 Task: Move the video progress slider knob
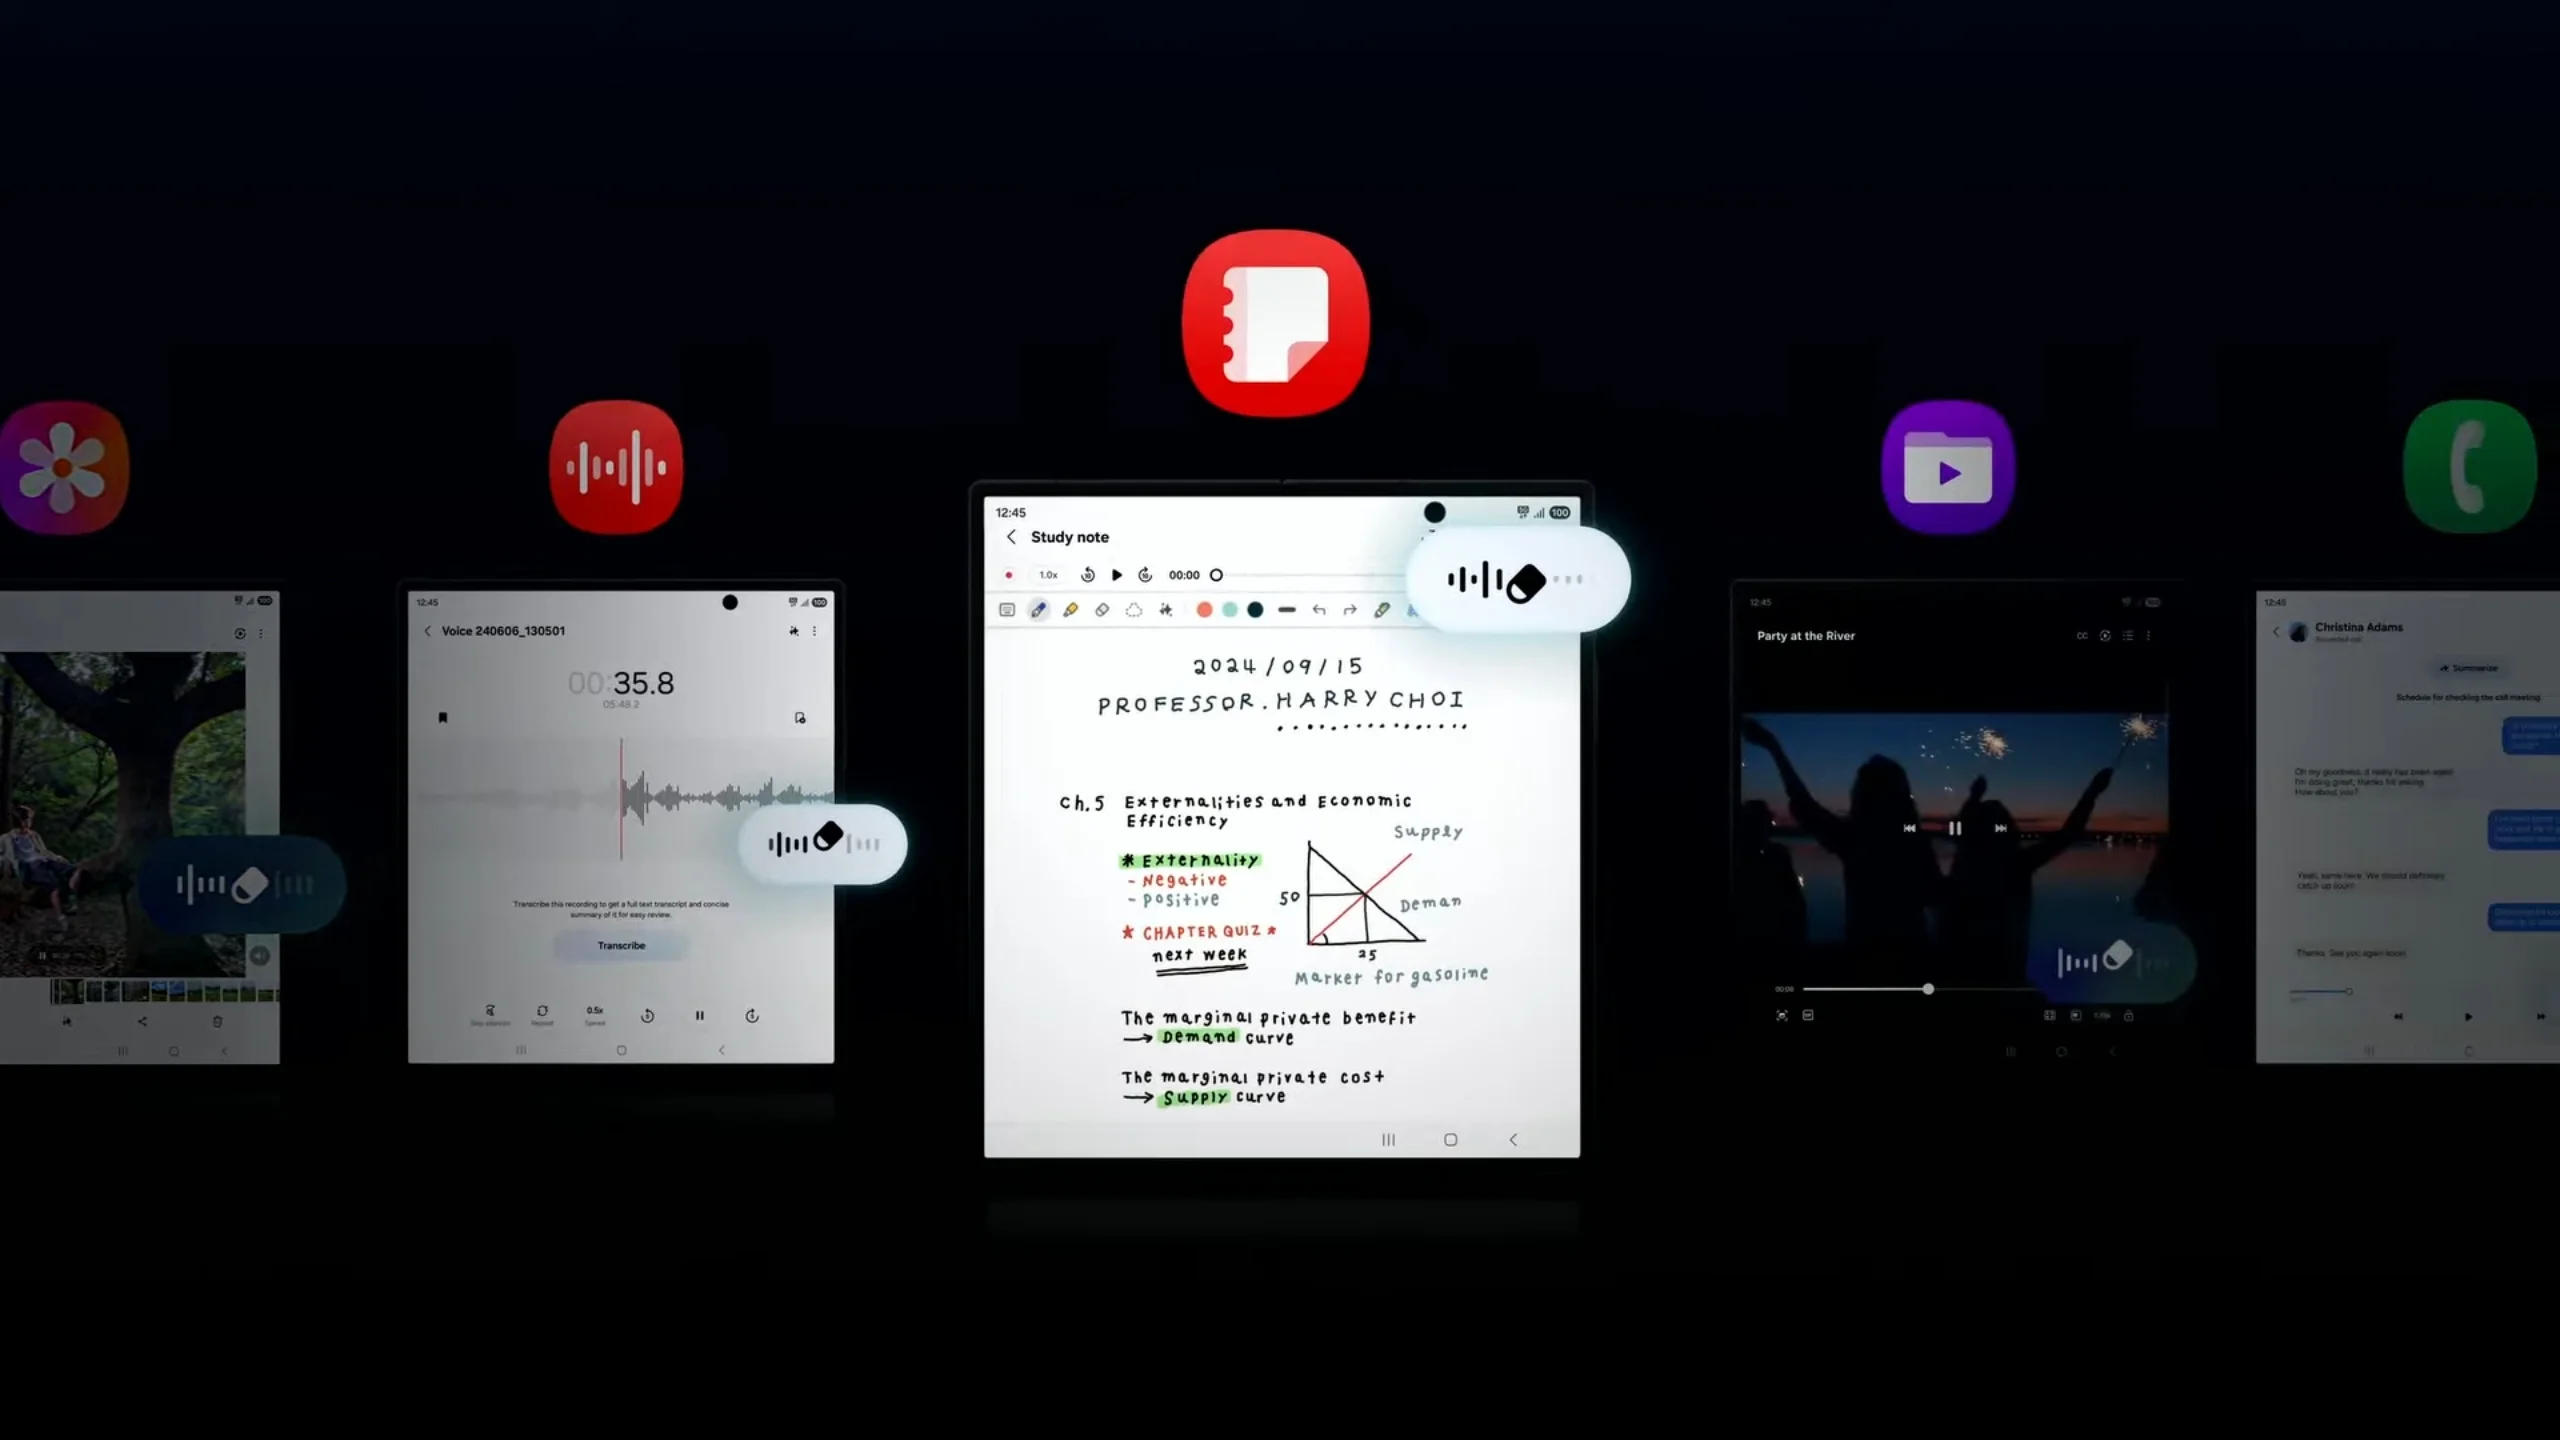point(1928,989)
